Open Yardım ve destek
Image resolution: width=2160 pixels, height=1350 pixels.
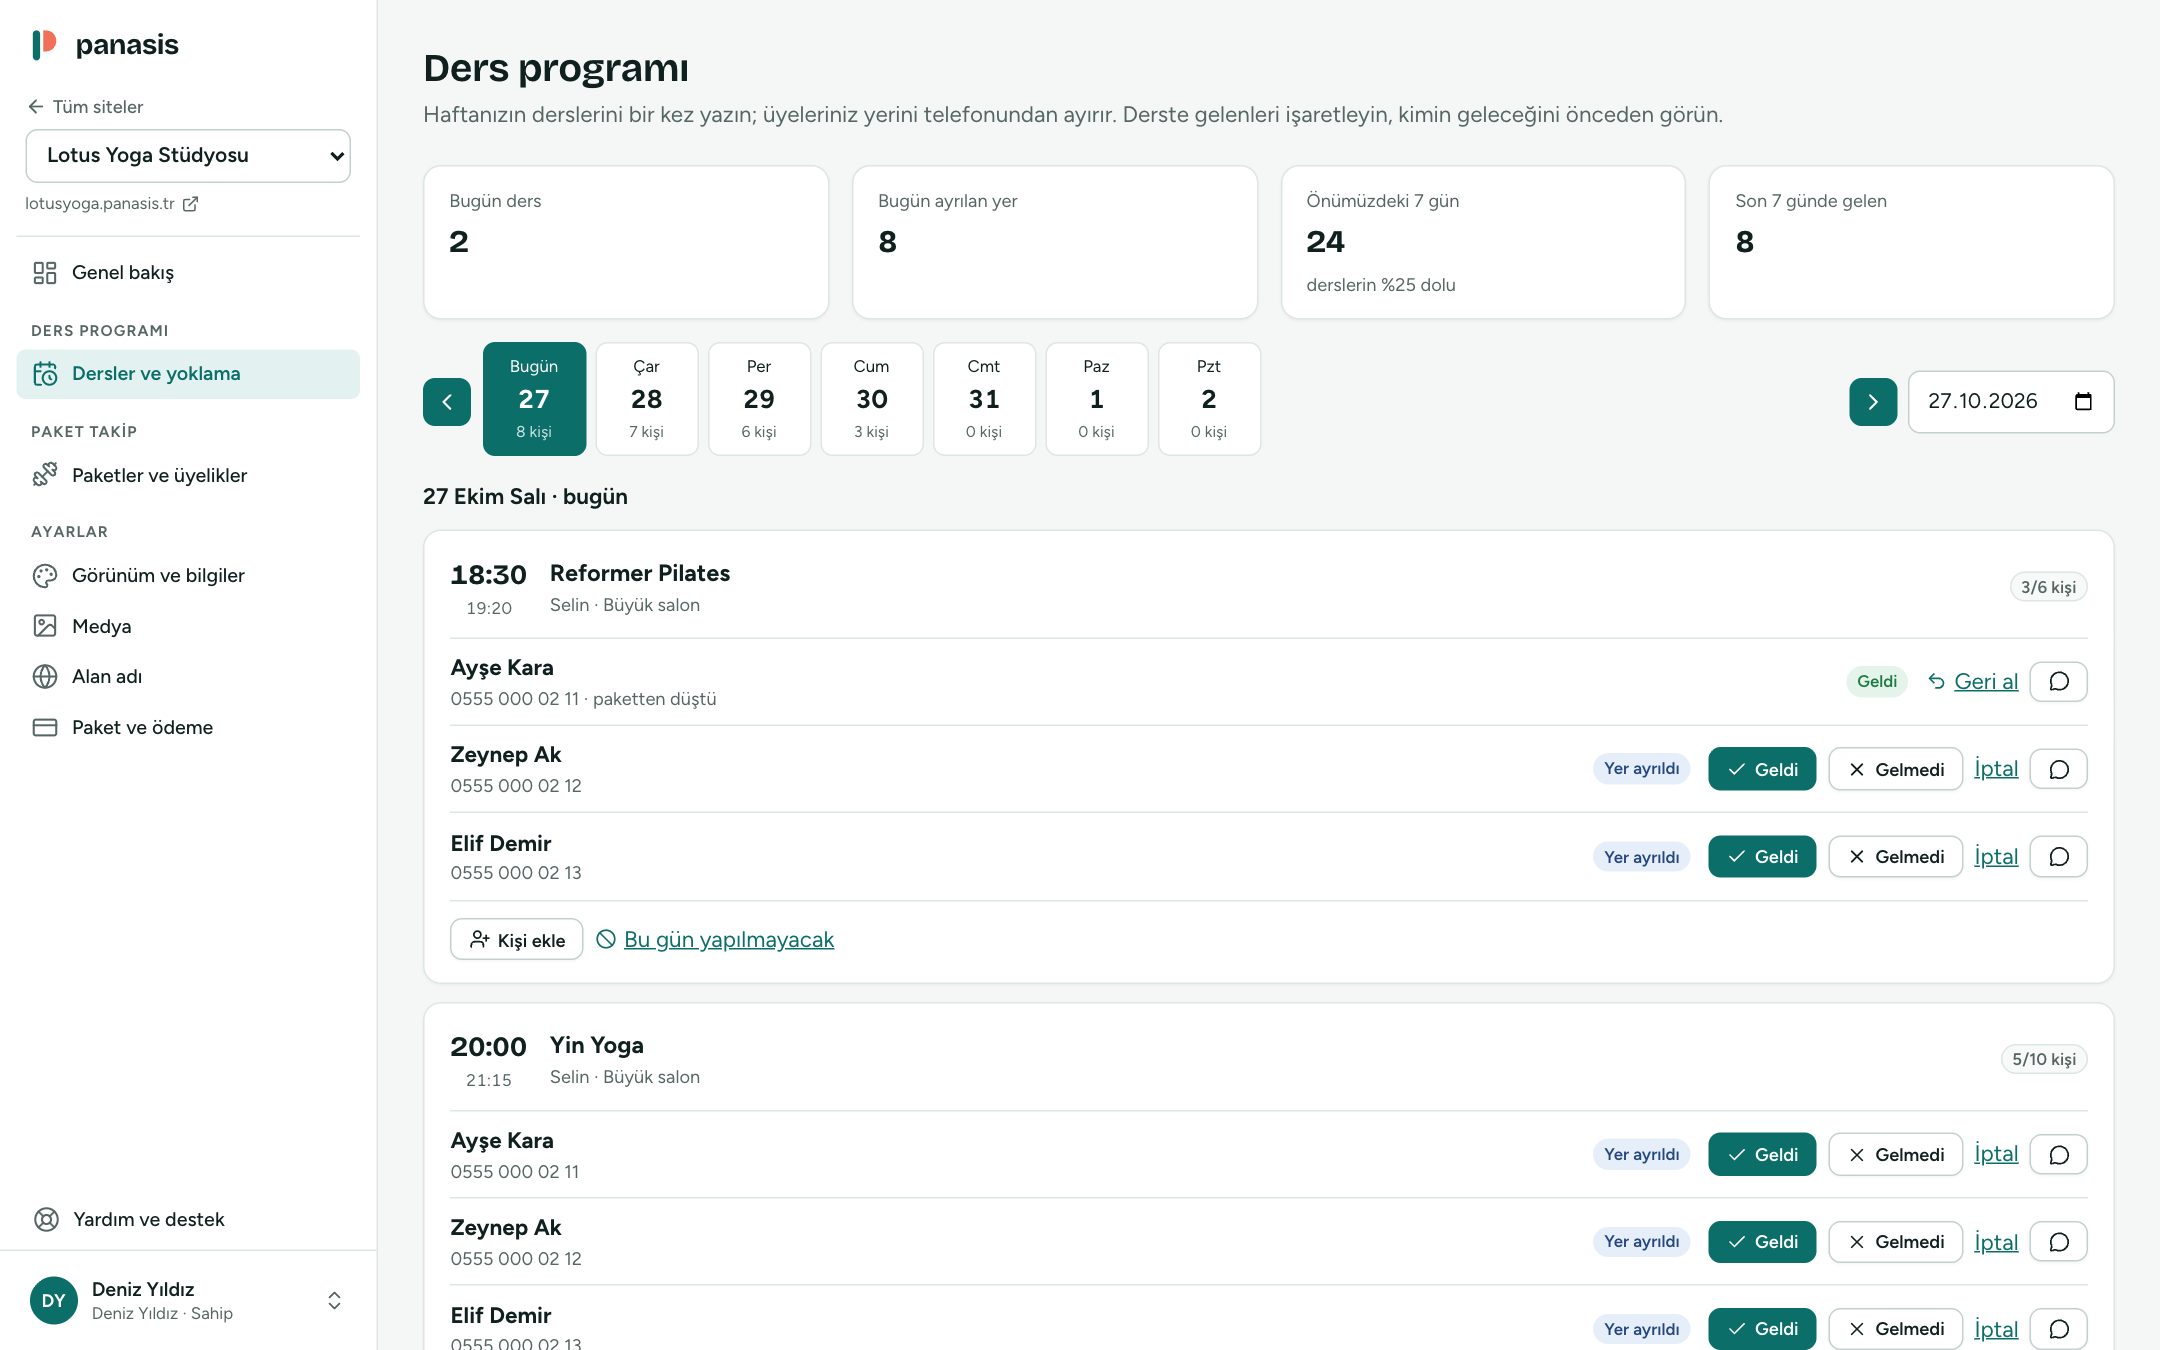coord(188,1220)
